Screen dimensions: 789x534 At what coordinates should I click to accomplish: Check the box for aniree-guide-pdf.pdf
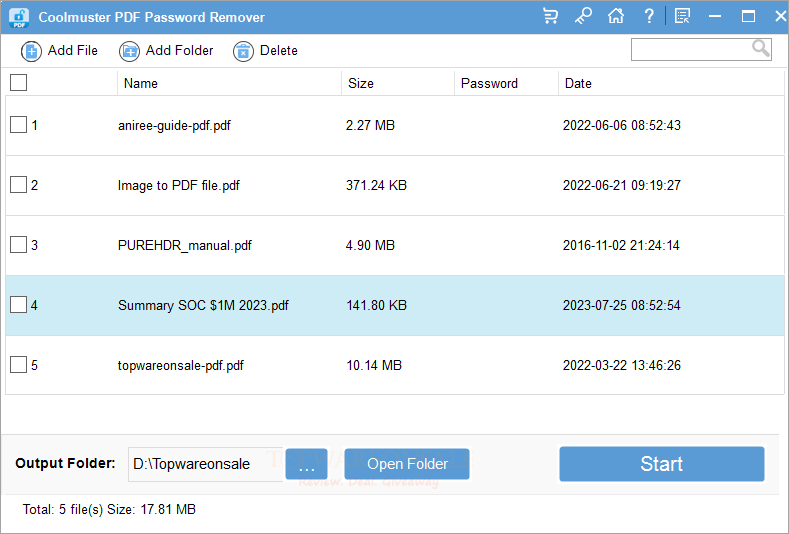coord(19,125)
